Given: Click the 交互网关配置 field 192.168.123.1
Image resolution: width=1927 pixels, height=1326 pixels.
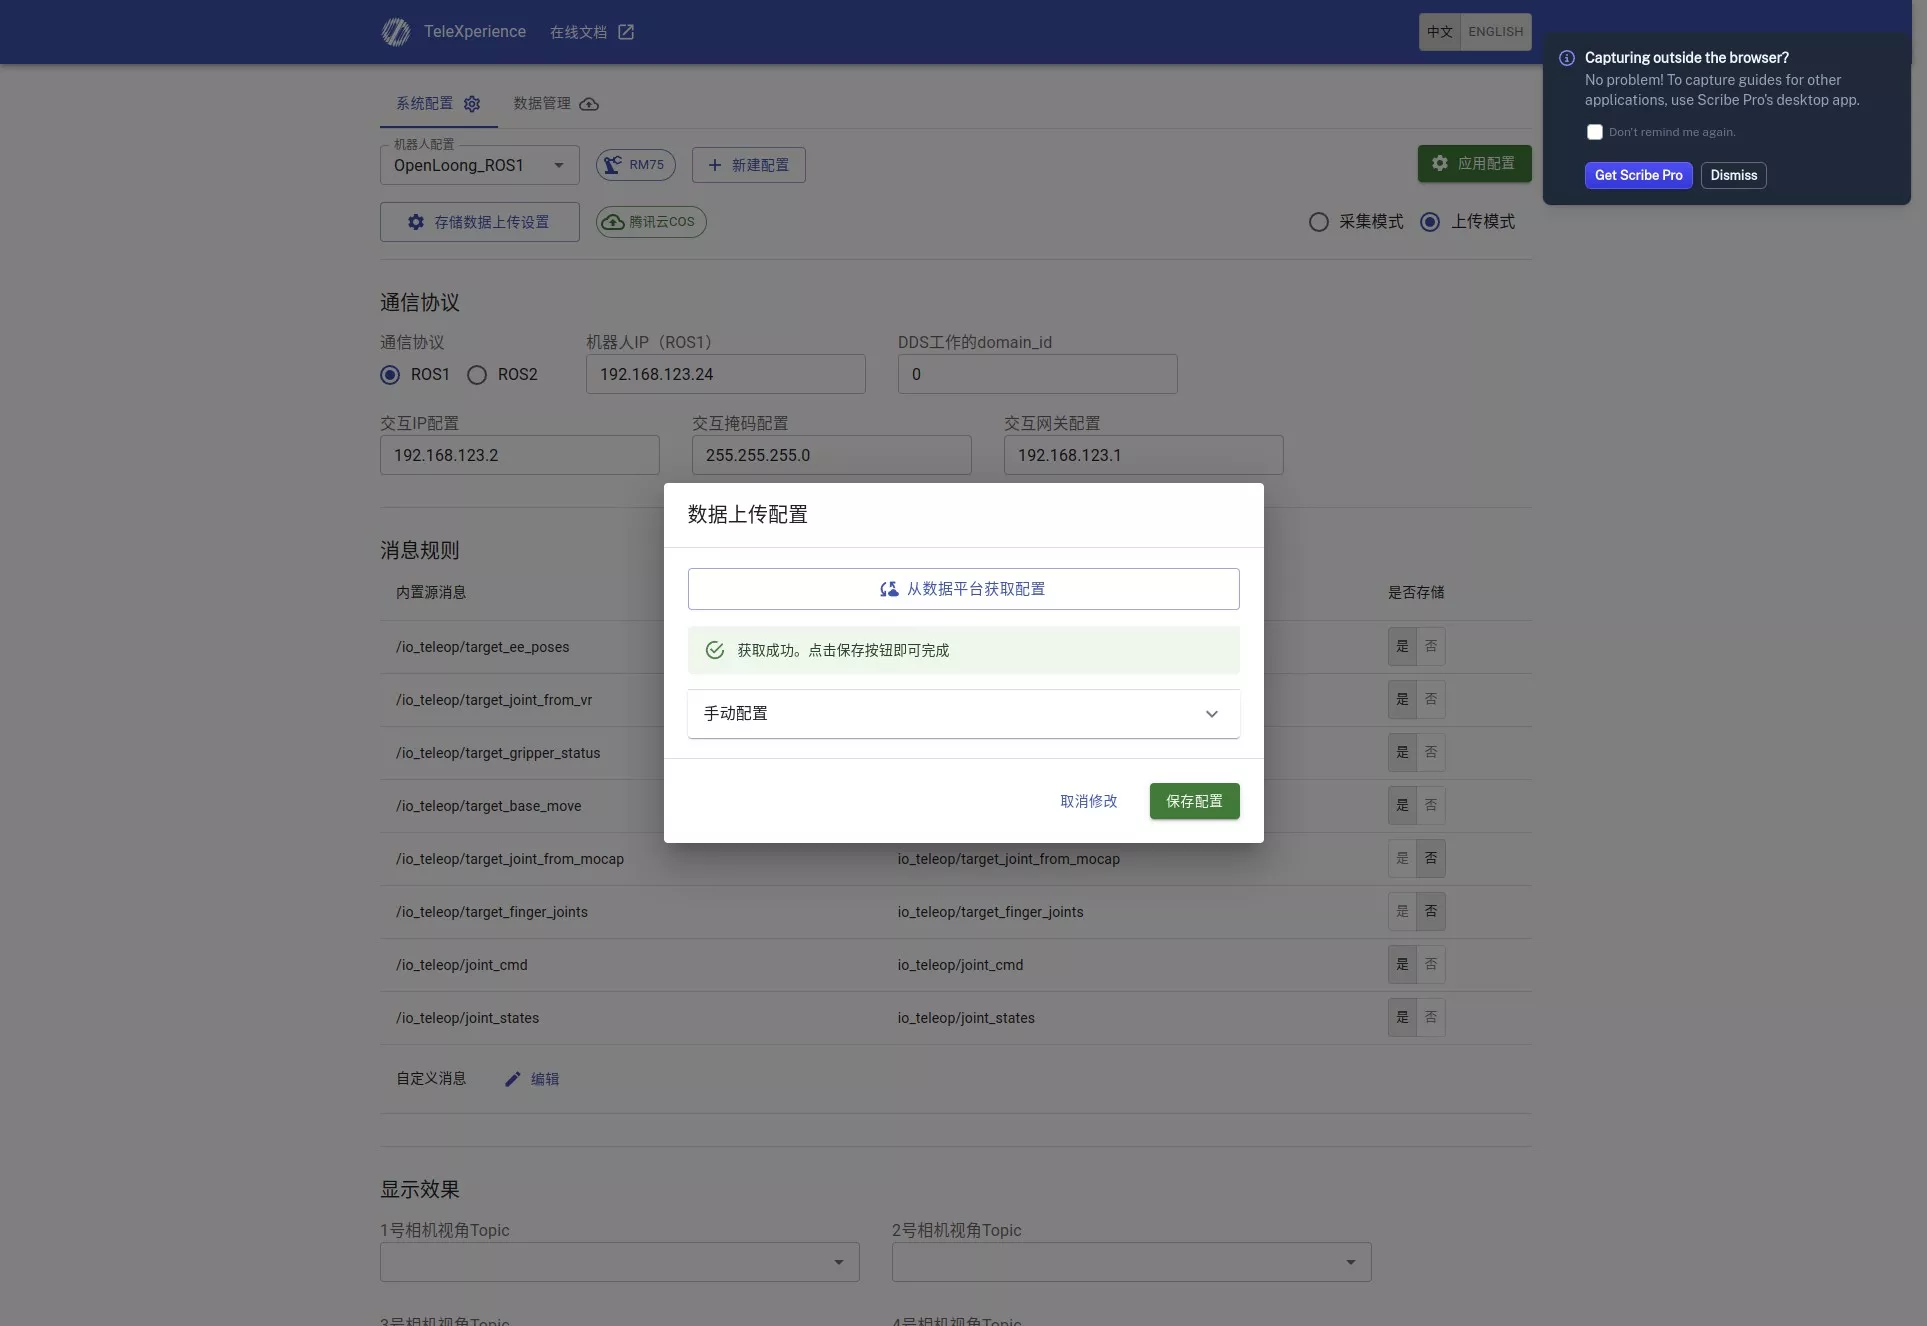Looking at the screenshot, I should pos(1144,455).
